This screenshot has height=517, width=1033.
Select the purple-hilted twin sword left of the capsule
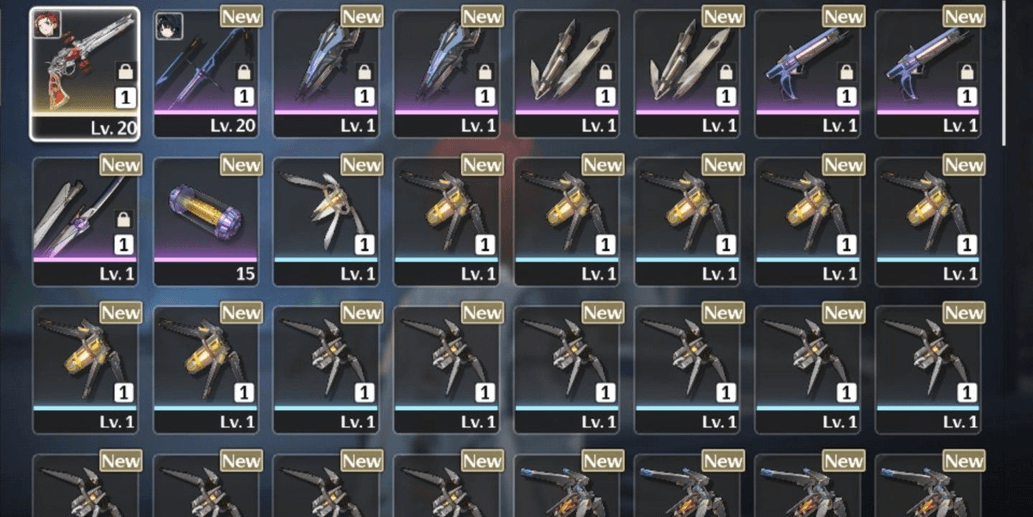pos(85,222)
